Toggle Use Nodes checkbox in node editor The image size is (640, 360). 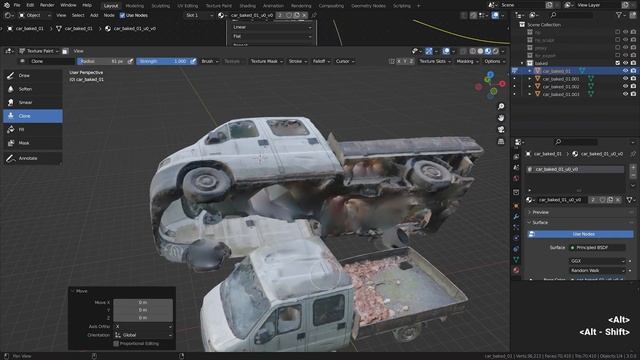coord(122,16)
